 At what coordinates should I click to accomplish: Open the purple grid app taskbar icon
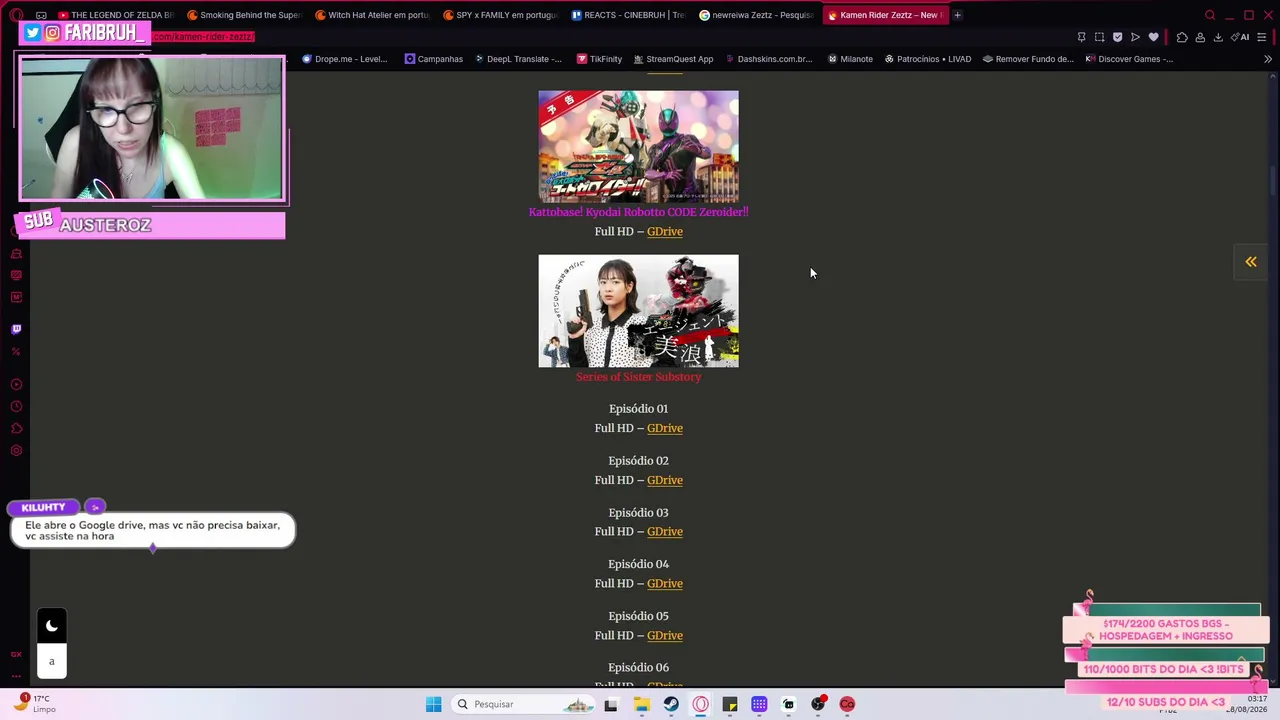coord(759,704)
